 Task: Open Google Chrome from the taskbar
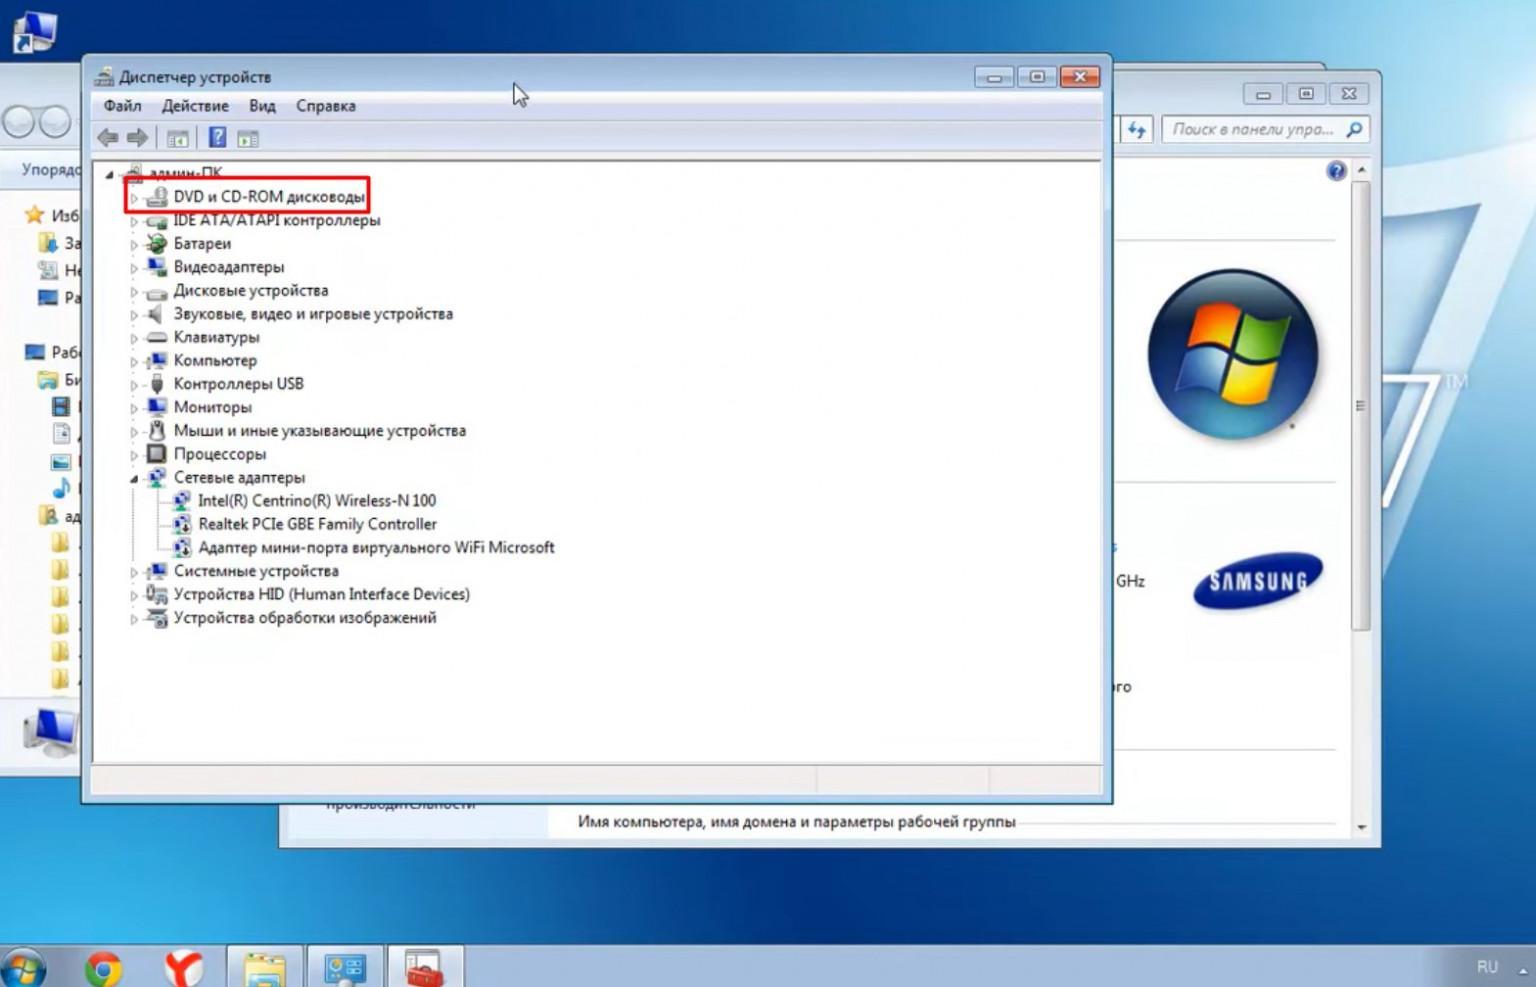(103, 968)
